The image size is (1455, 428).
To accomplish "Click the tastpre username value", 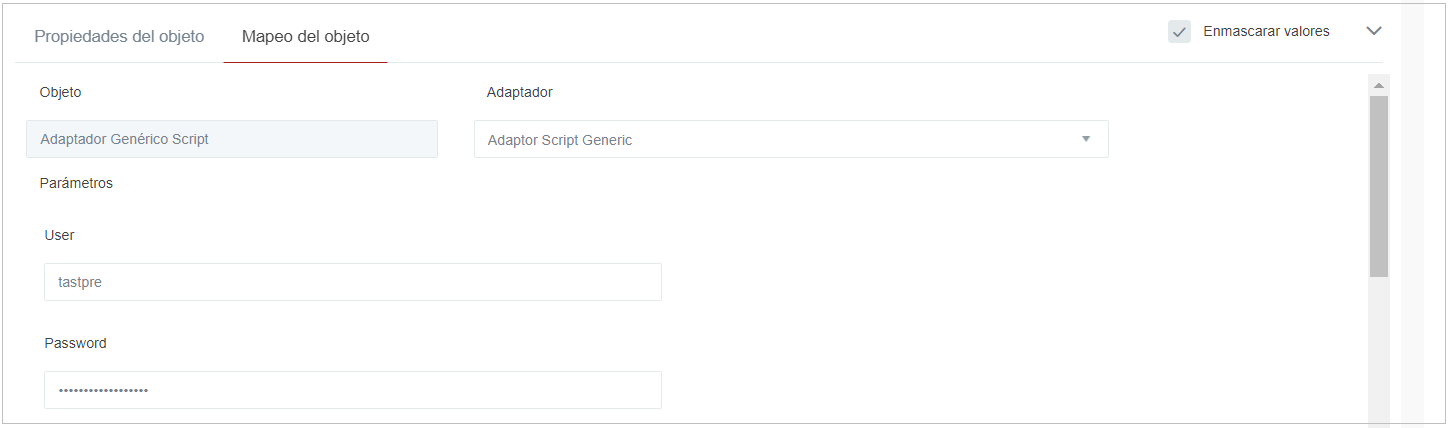I will pos(80,282).
